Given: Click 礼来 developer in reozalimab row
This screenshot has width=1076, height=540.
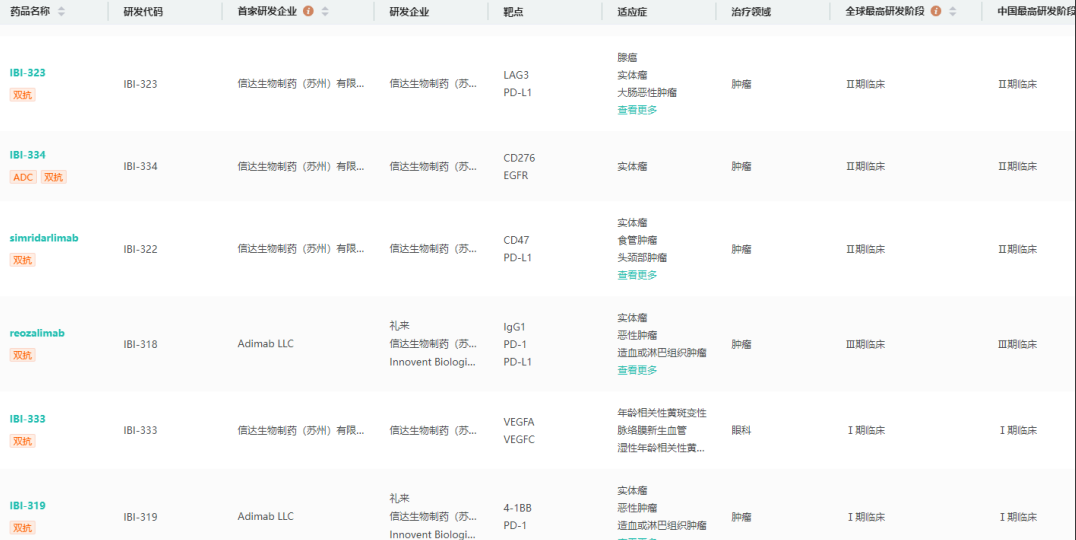Looking at the screenshot, I should click(x=399, y=326).
